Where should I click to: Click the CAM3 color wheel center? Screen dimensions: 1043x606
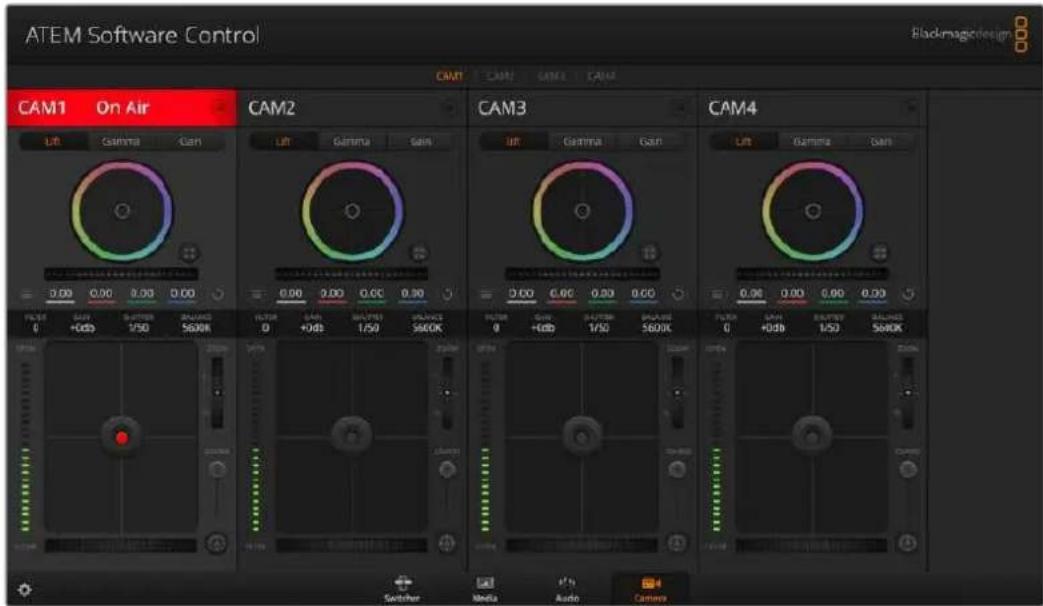[582, 211]
